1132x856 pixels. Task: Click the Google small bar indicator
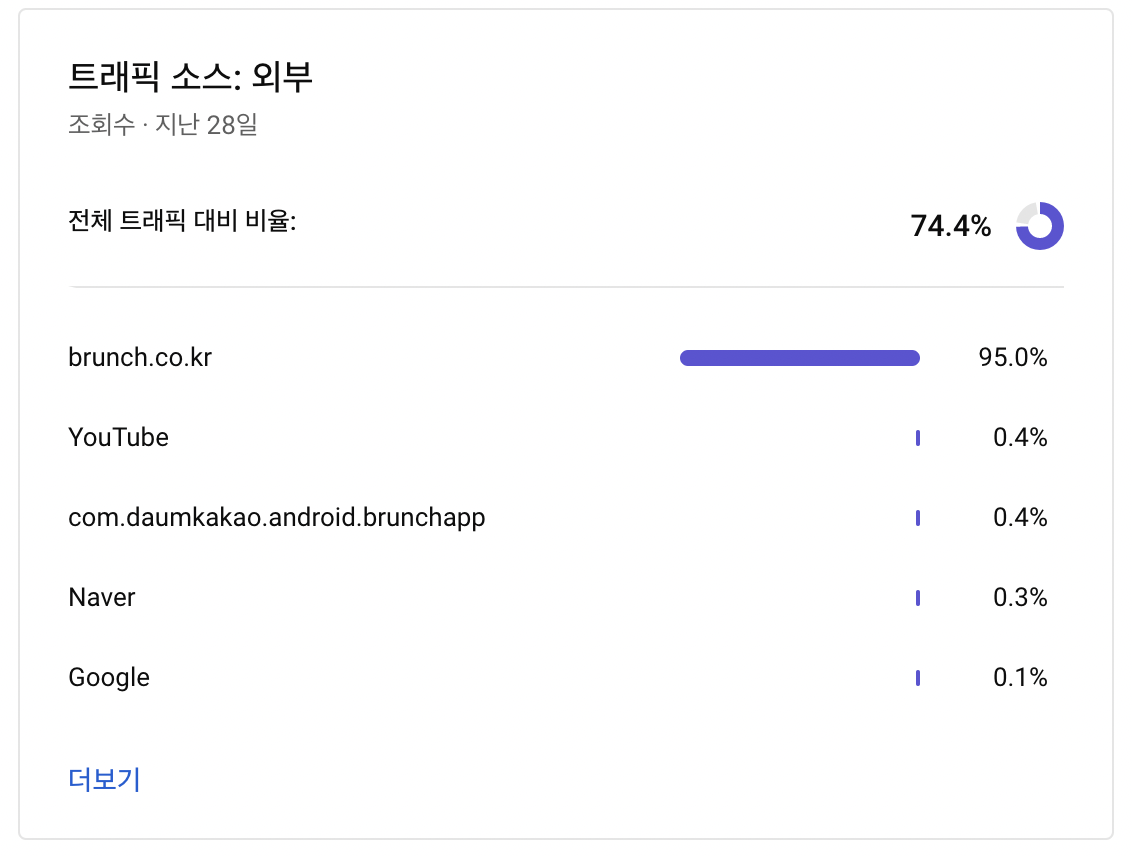(x=918, y=678)
